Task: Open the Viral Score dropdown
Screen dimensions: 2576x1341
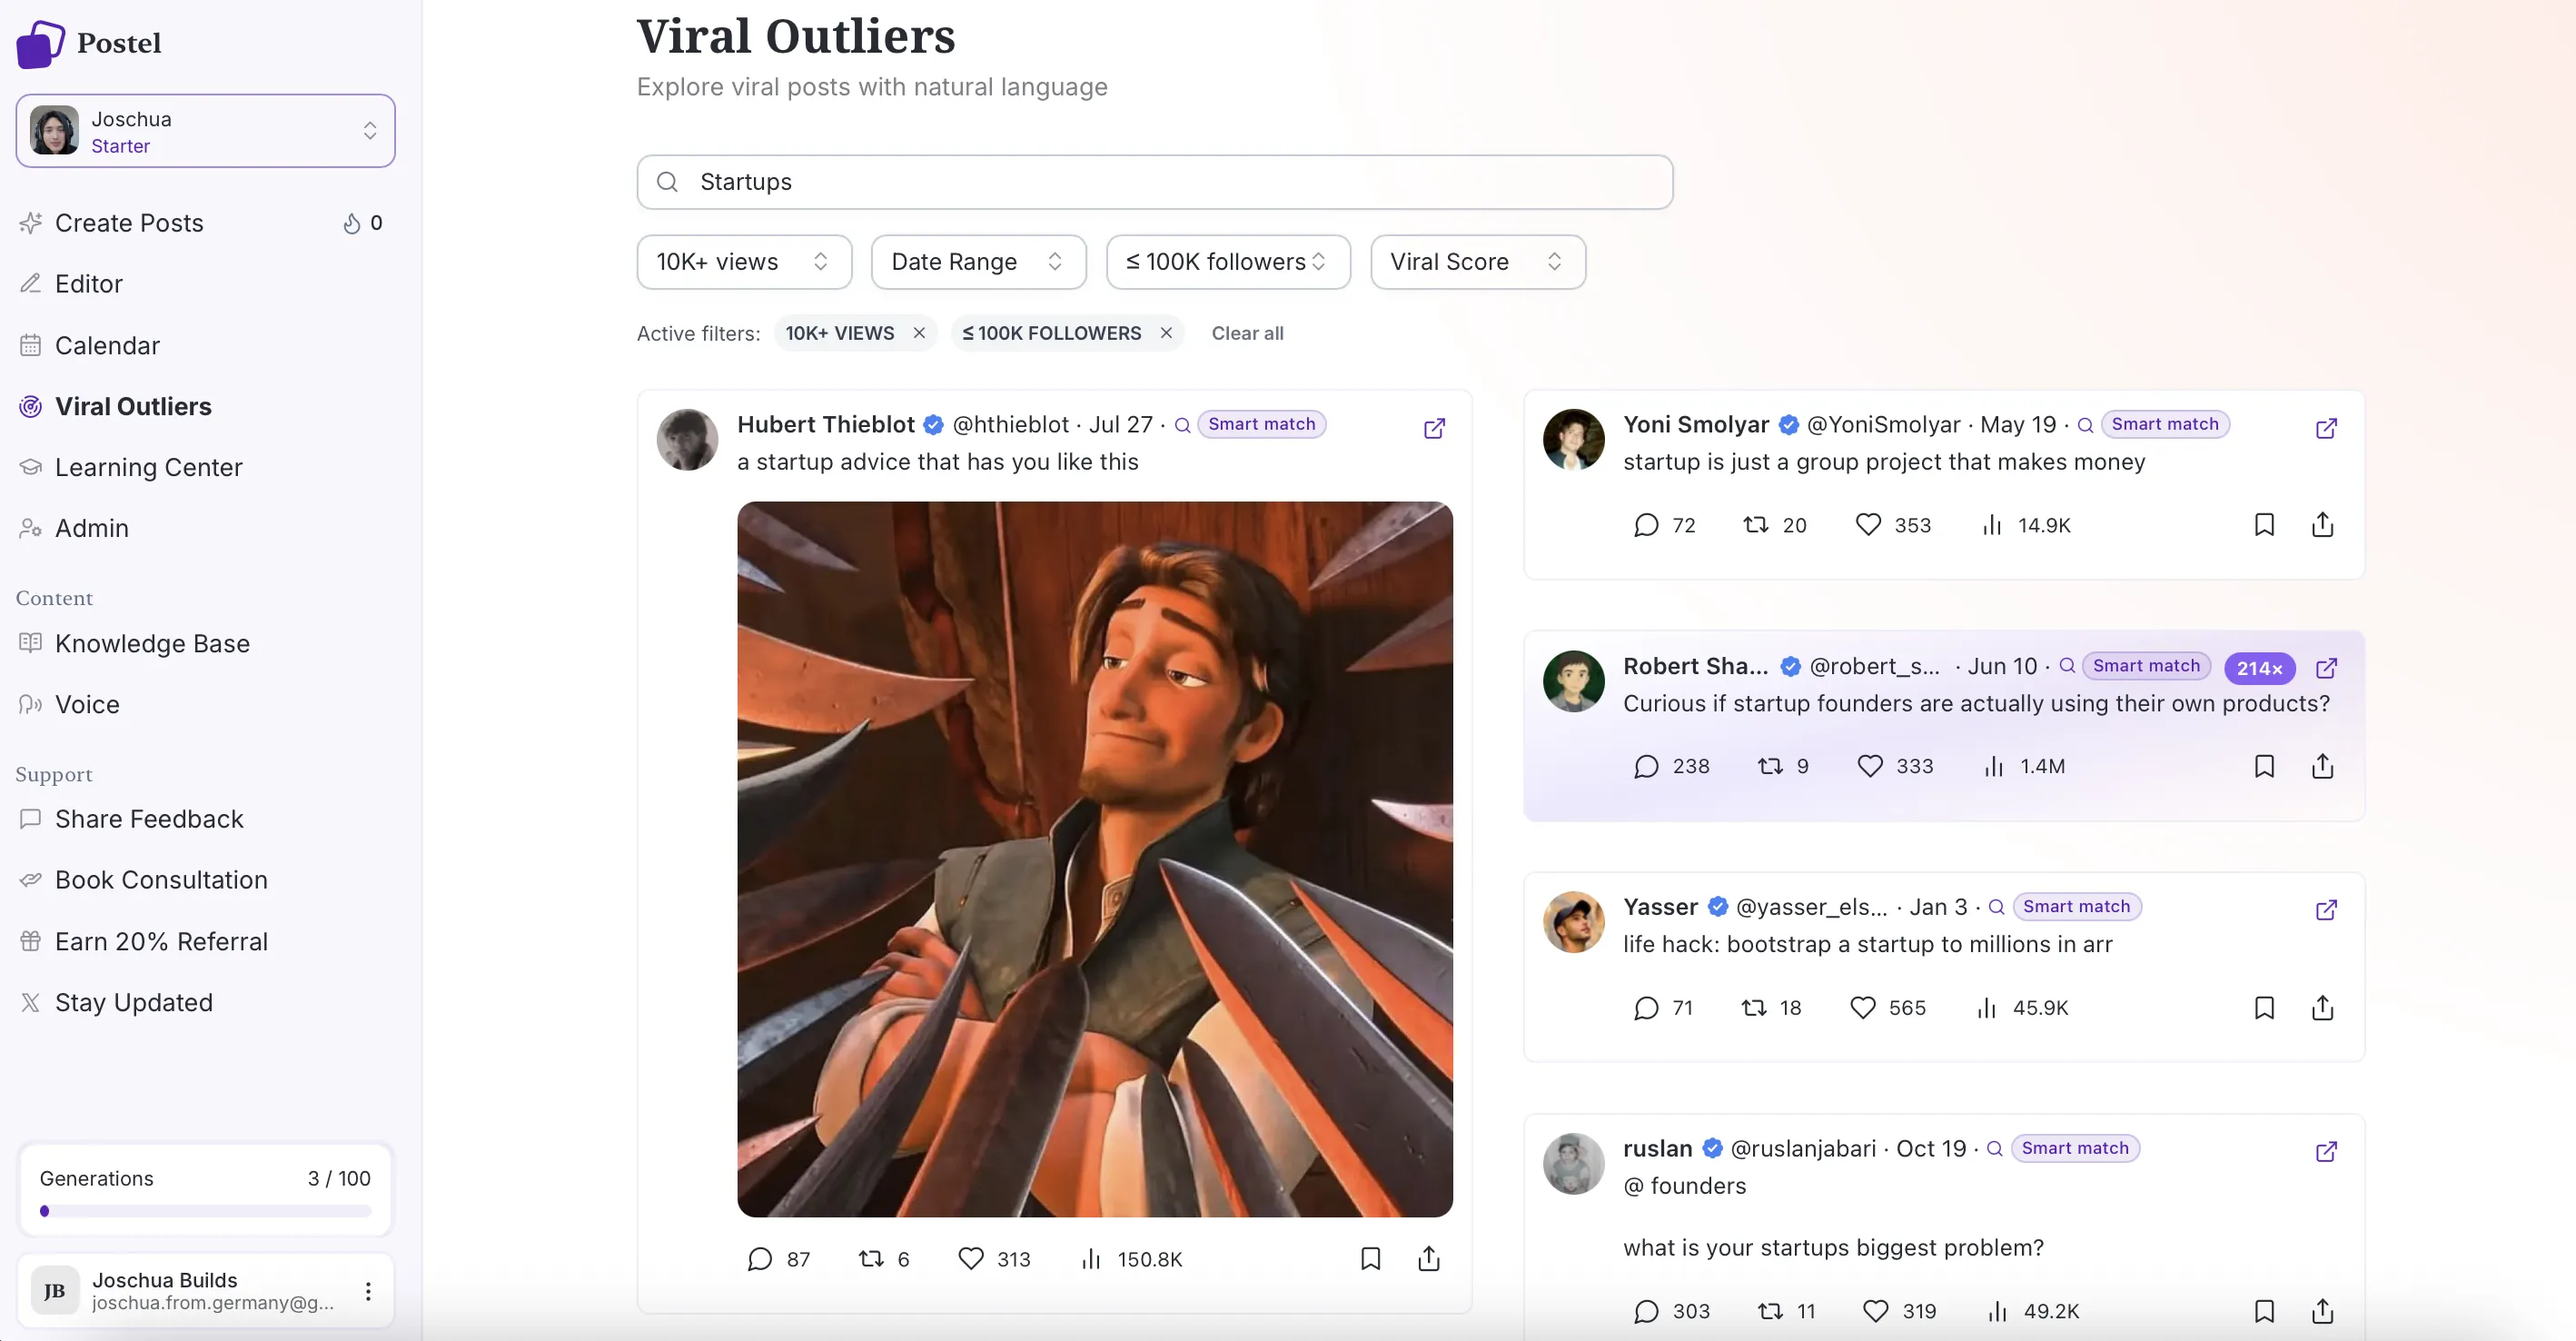Action: click(x=1477, y=261)
